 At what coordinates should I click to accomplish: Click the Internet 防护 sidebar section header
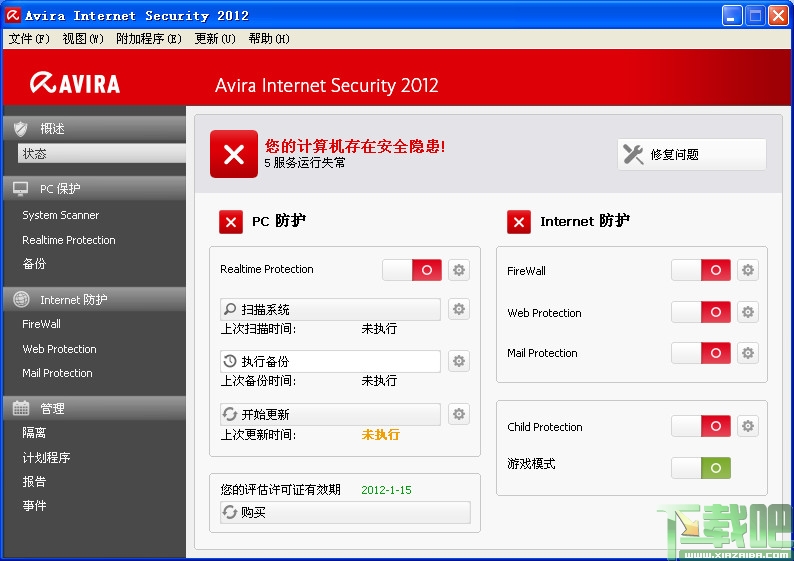click(x=95, y=299)
